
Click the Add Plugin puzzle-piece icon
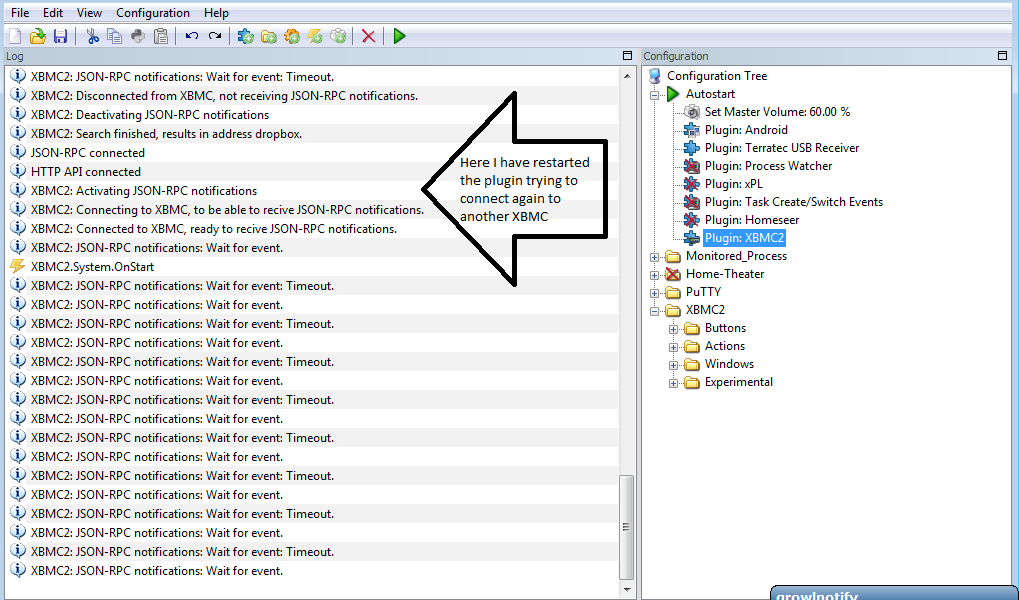[x=245, y=36]
